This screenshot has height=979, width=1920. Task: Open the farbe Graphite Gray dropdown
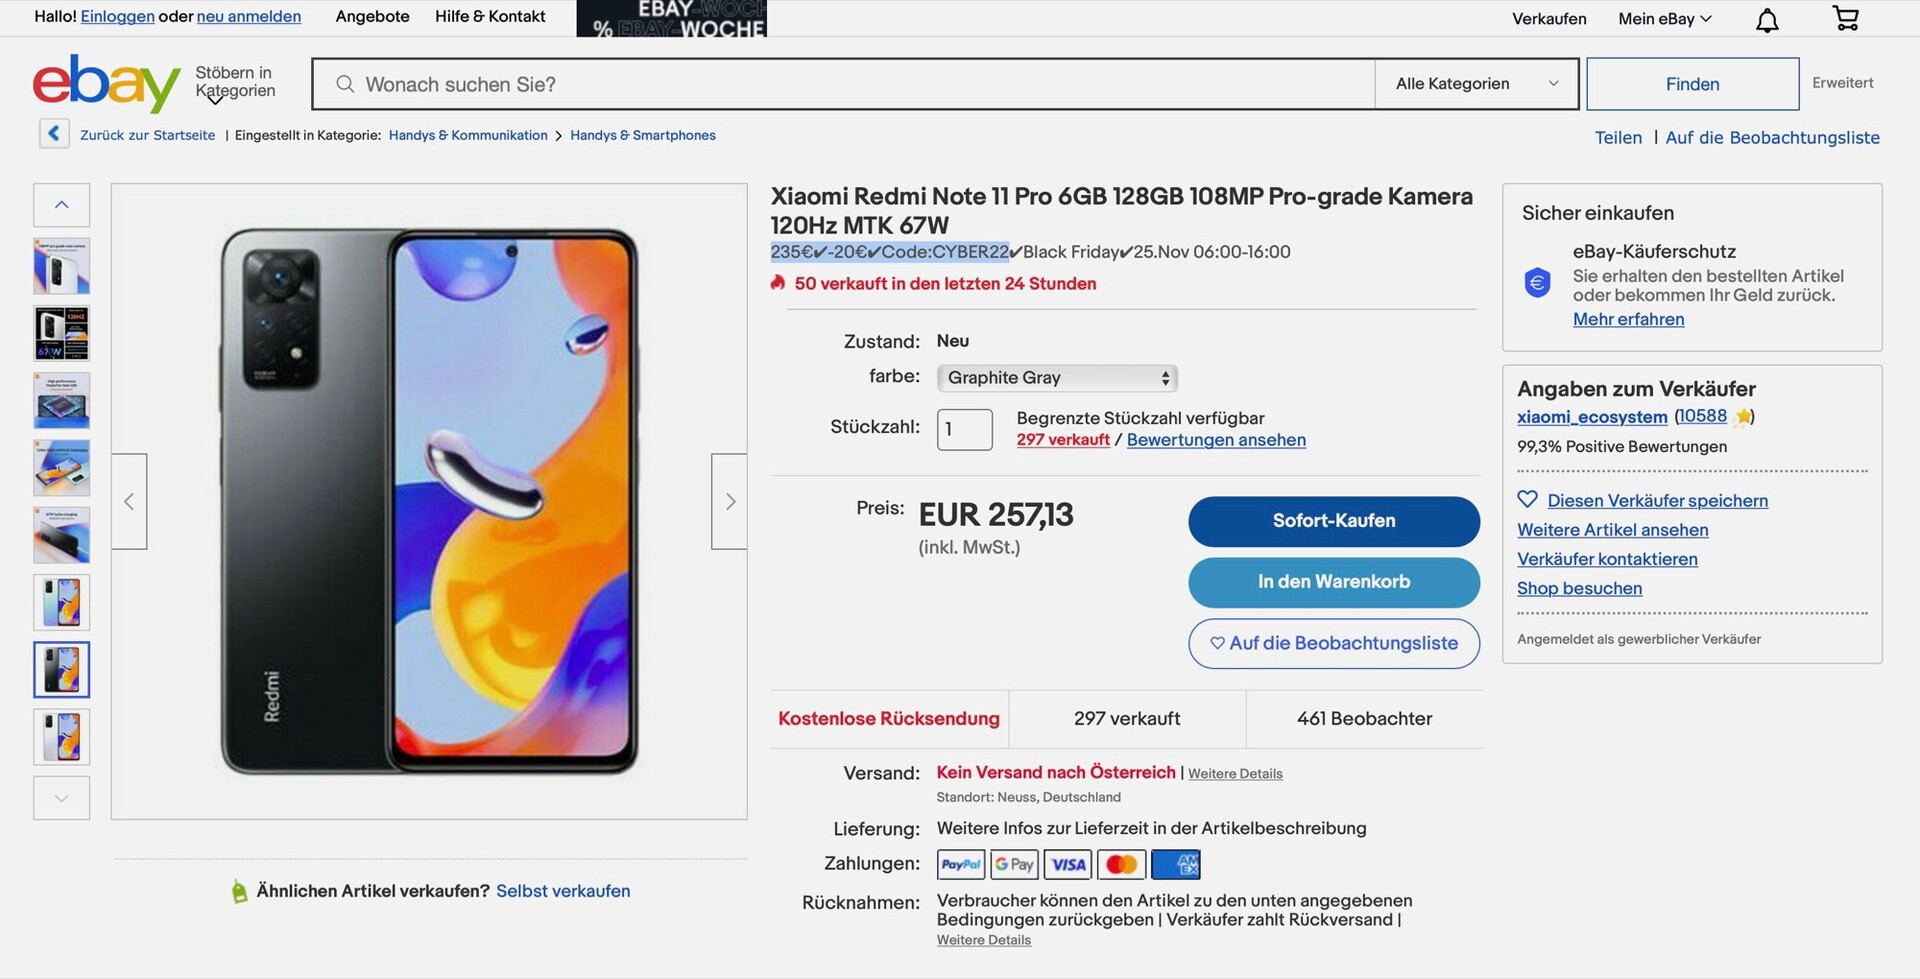(x=1057, y=378)
